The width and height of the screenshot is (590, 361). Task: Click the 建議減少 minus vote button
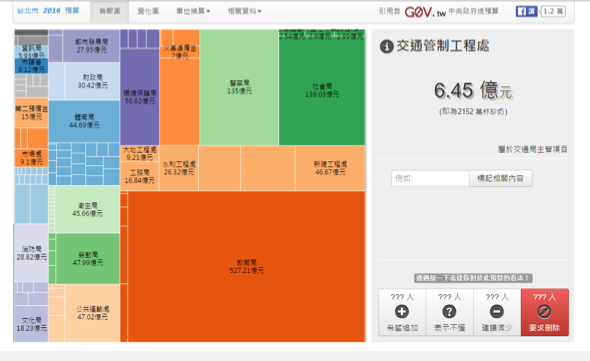(x=497, y=312)
